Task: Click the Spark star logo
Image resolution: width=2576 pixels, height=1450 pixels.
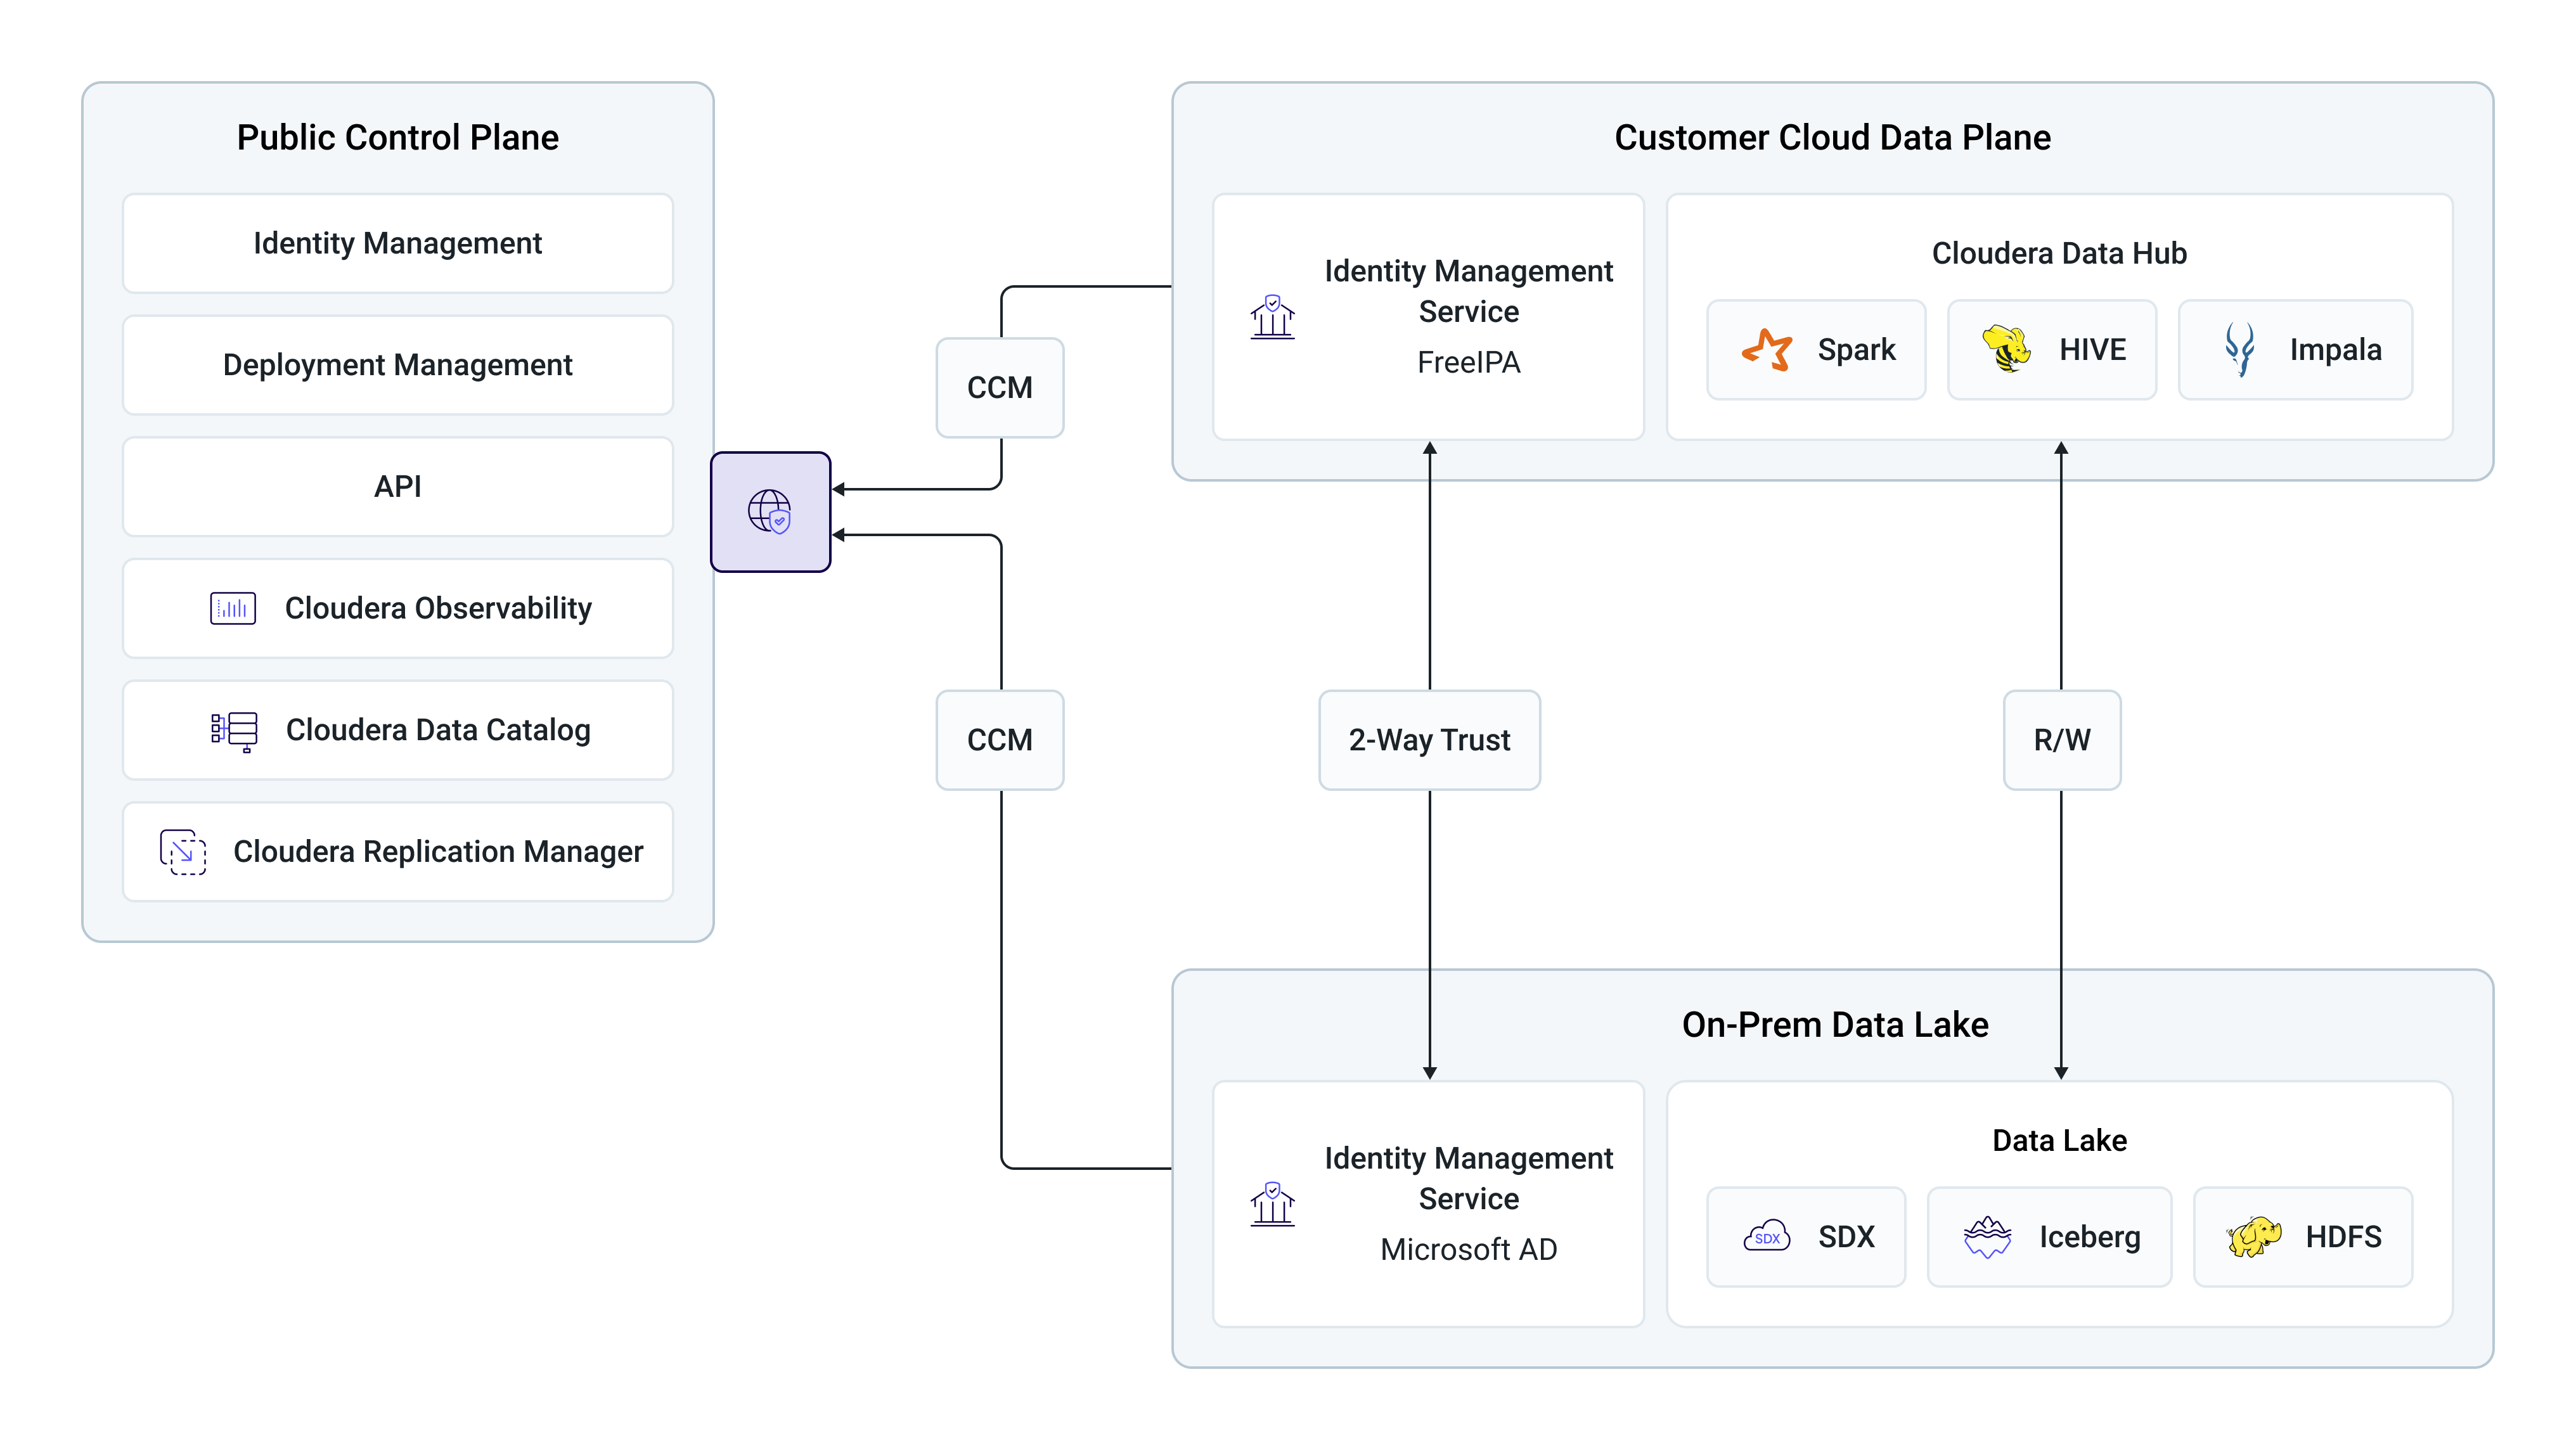Action: click(x=1767, y=350)
